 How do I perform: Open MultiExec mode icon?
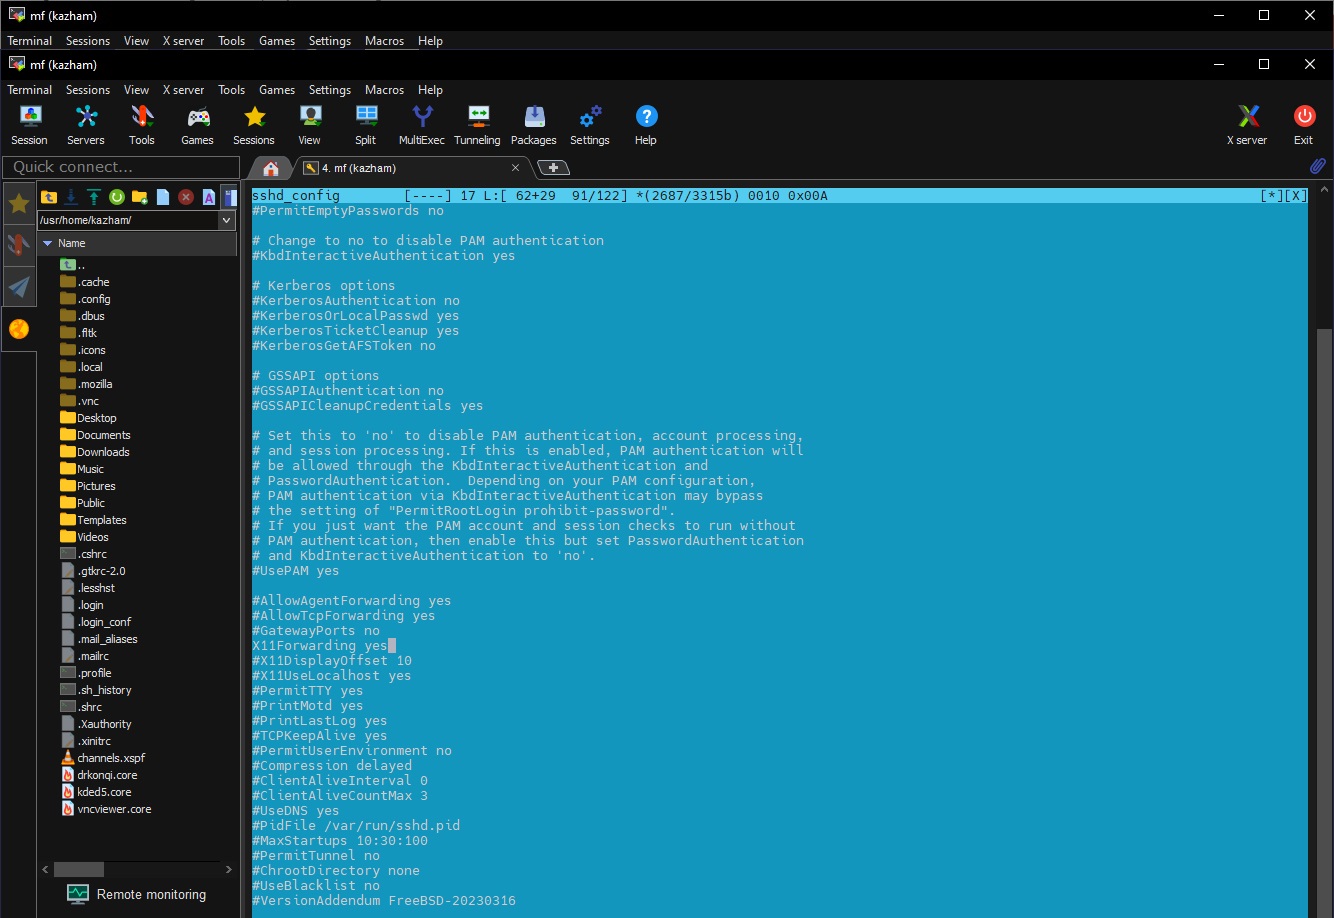[x=422, y=125]
